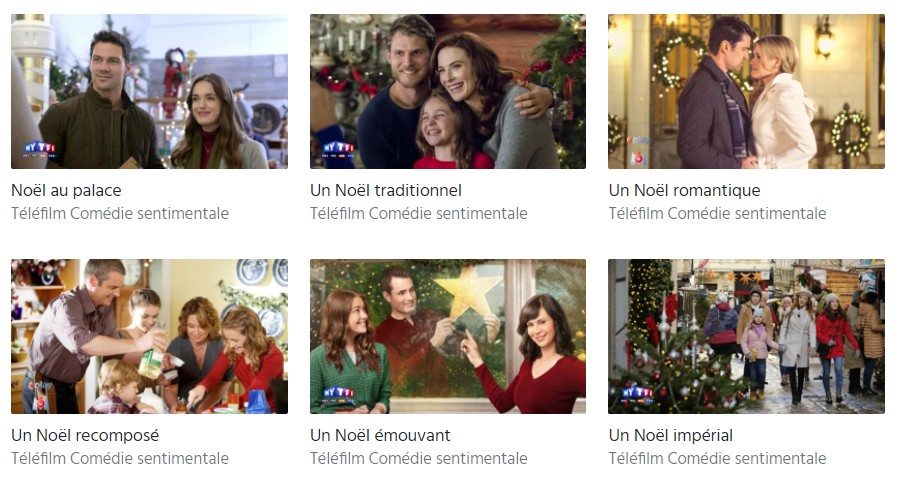Select the "Un Noël impérial" title link

[671, 435]
